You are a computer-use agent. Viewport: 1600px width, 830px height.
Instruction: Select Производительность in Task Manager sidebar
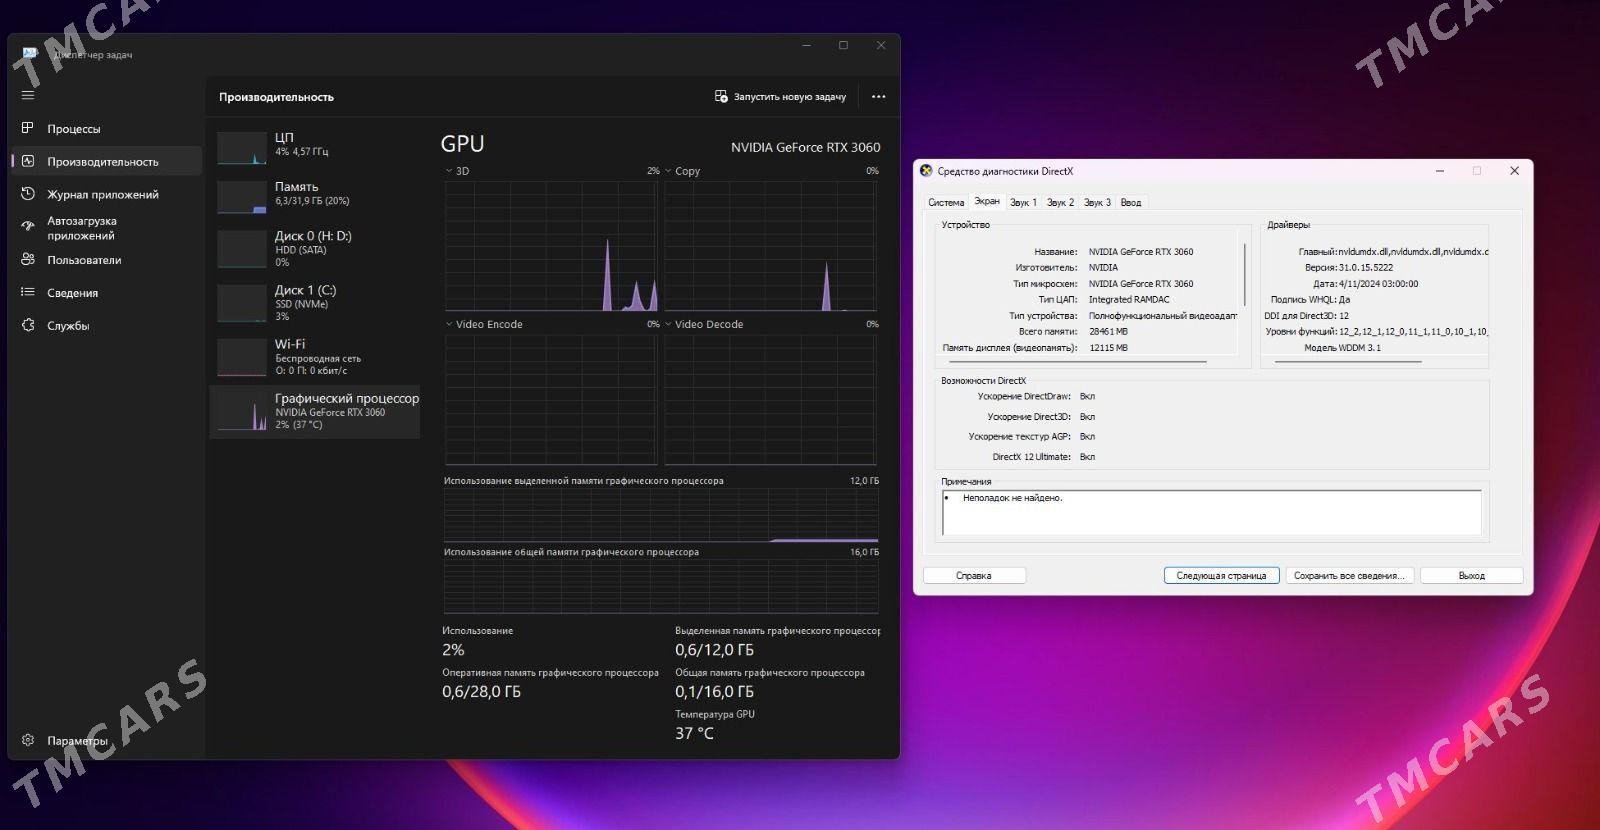105,161
